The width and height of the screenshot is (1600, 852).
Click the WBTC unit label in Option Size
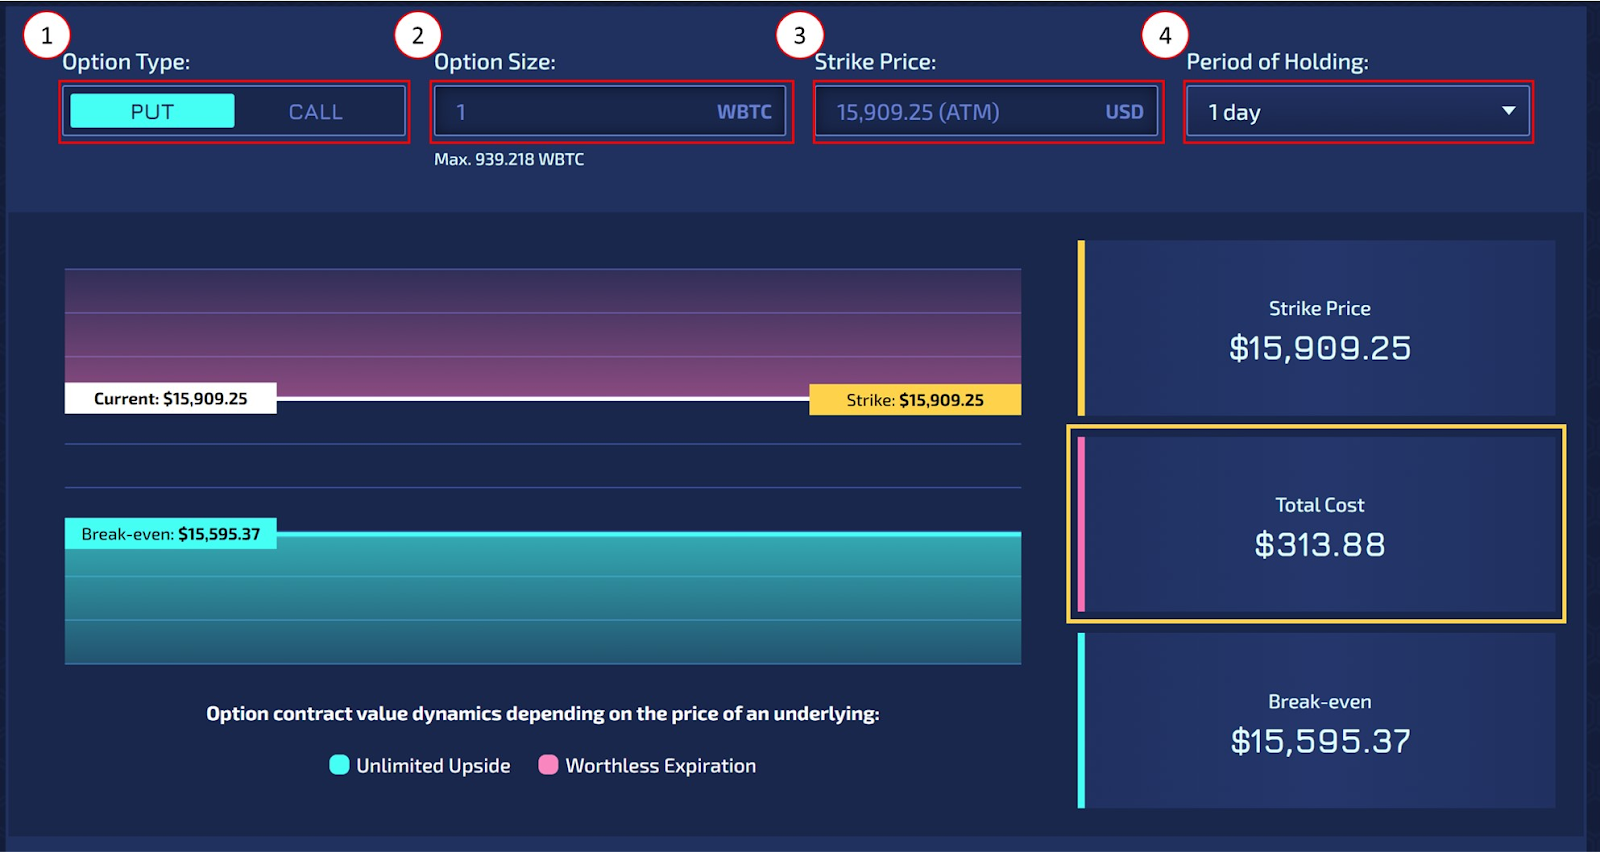(744, 112)
